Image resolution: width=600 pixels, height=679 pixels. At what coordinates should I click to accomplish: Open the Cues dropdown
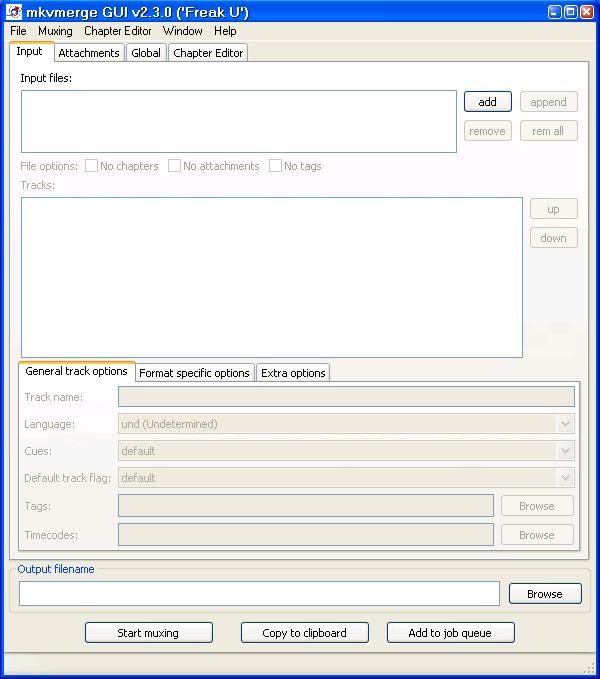346,451
